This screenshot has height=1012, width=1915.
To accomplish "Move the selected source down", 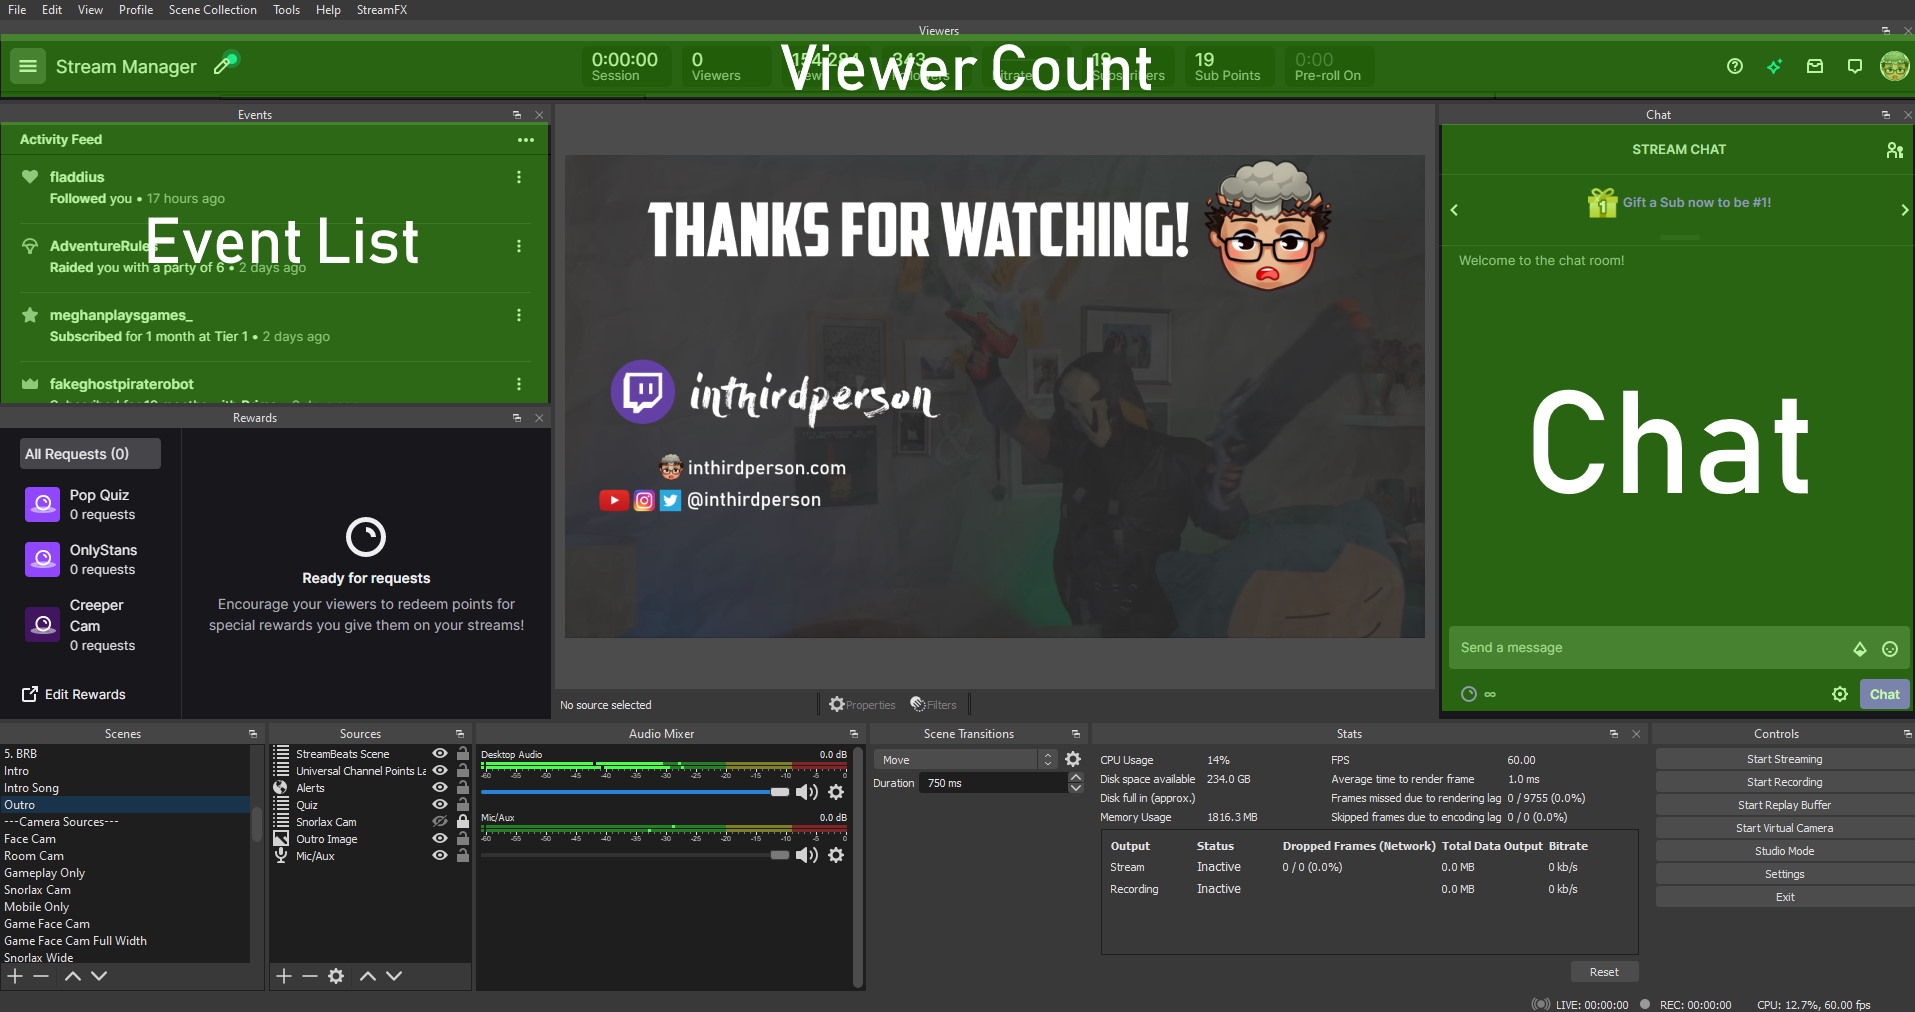I will click(394, 976).
